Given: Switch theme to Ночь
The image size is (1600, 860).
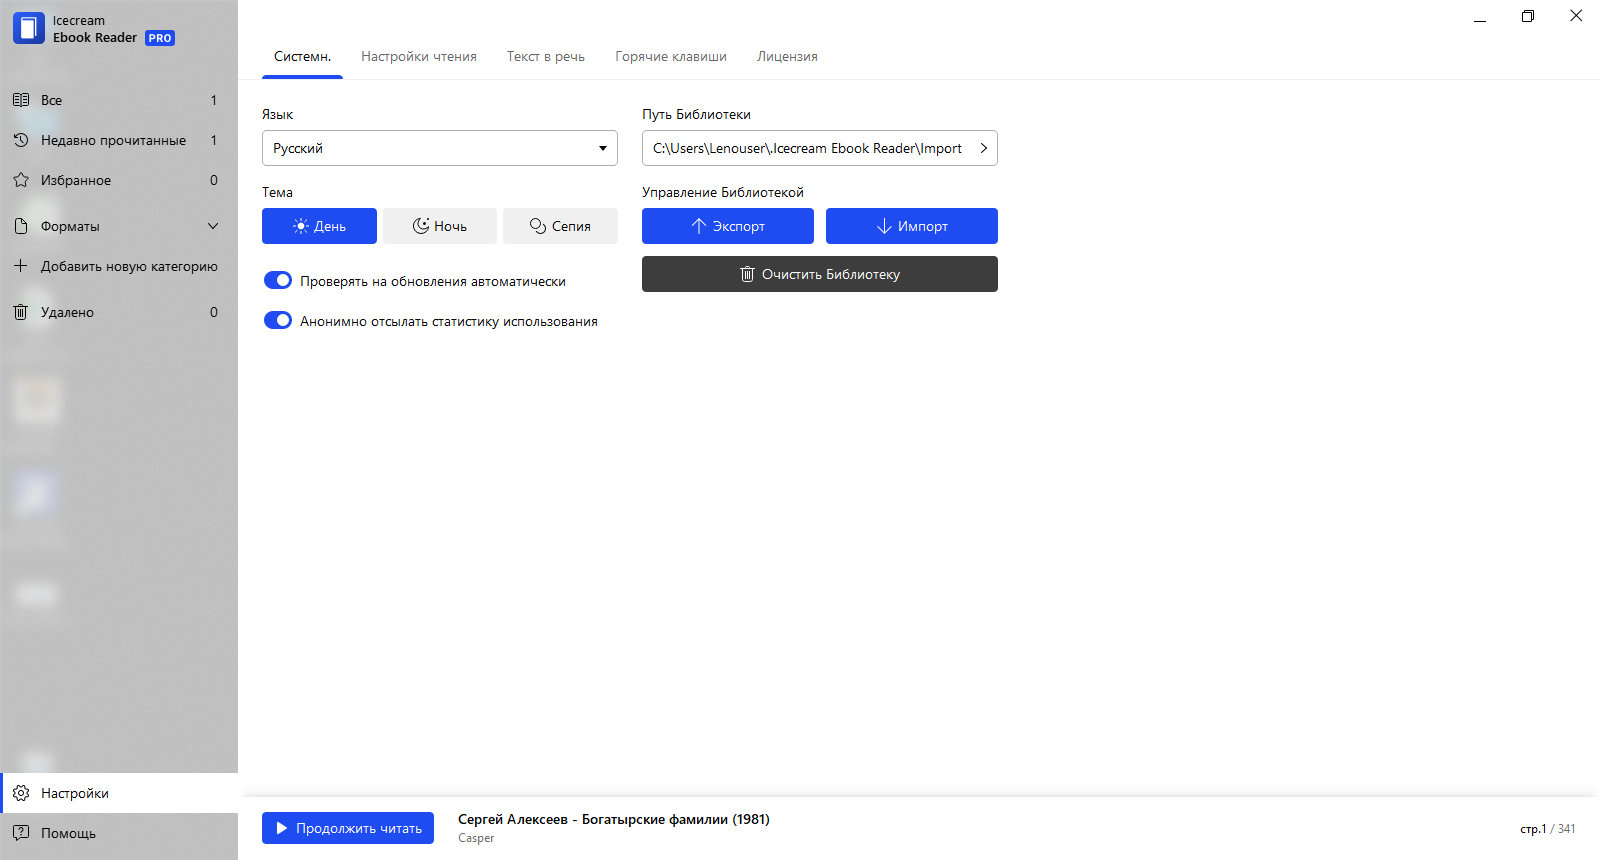Looking at the screenshot, I should (x=440, y=226).
